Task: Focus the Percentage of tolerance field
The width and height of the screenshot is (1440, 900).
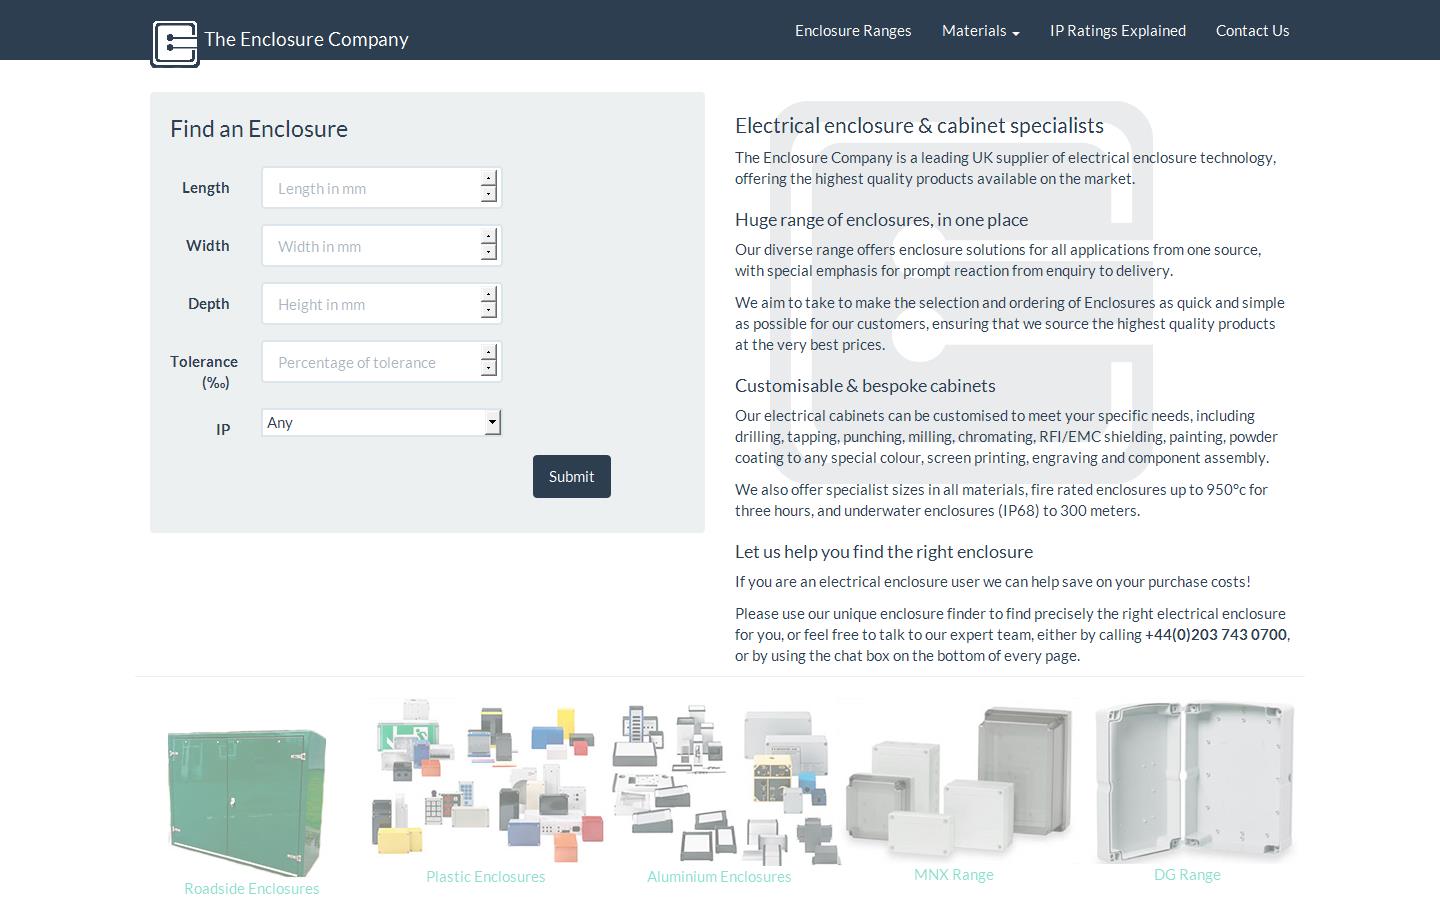Action: [371, 362]
